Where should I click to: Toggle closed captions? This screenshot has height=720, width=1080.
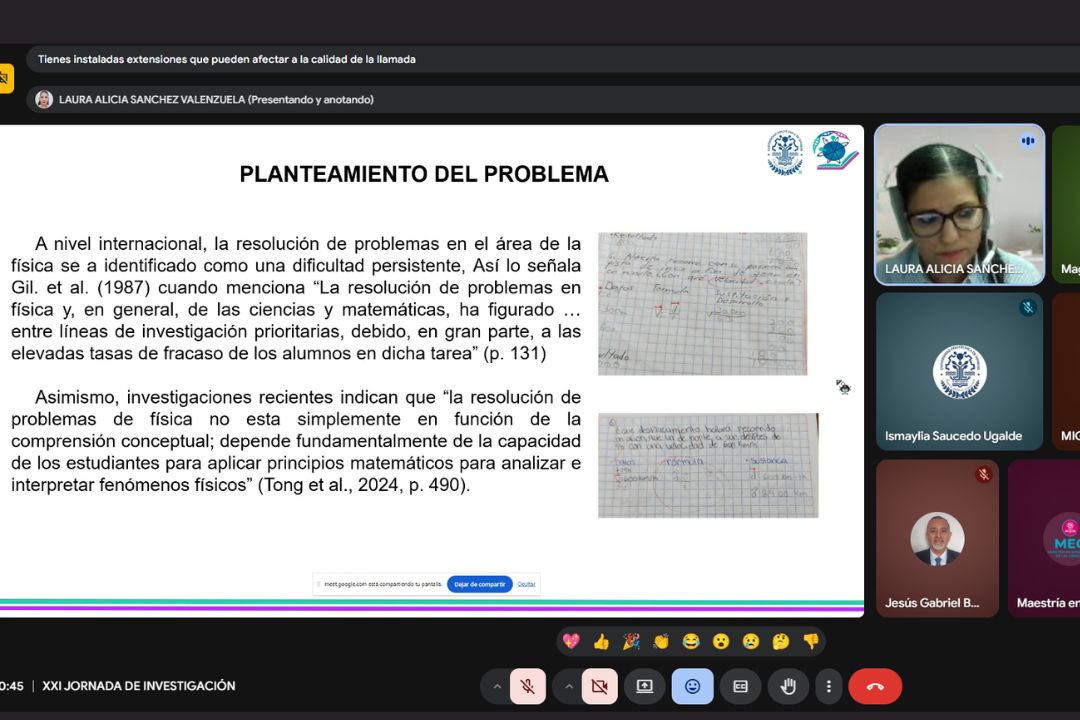pos(740,686)
